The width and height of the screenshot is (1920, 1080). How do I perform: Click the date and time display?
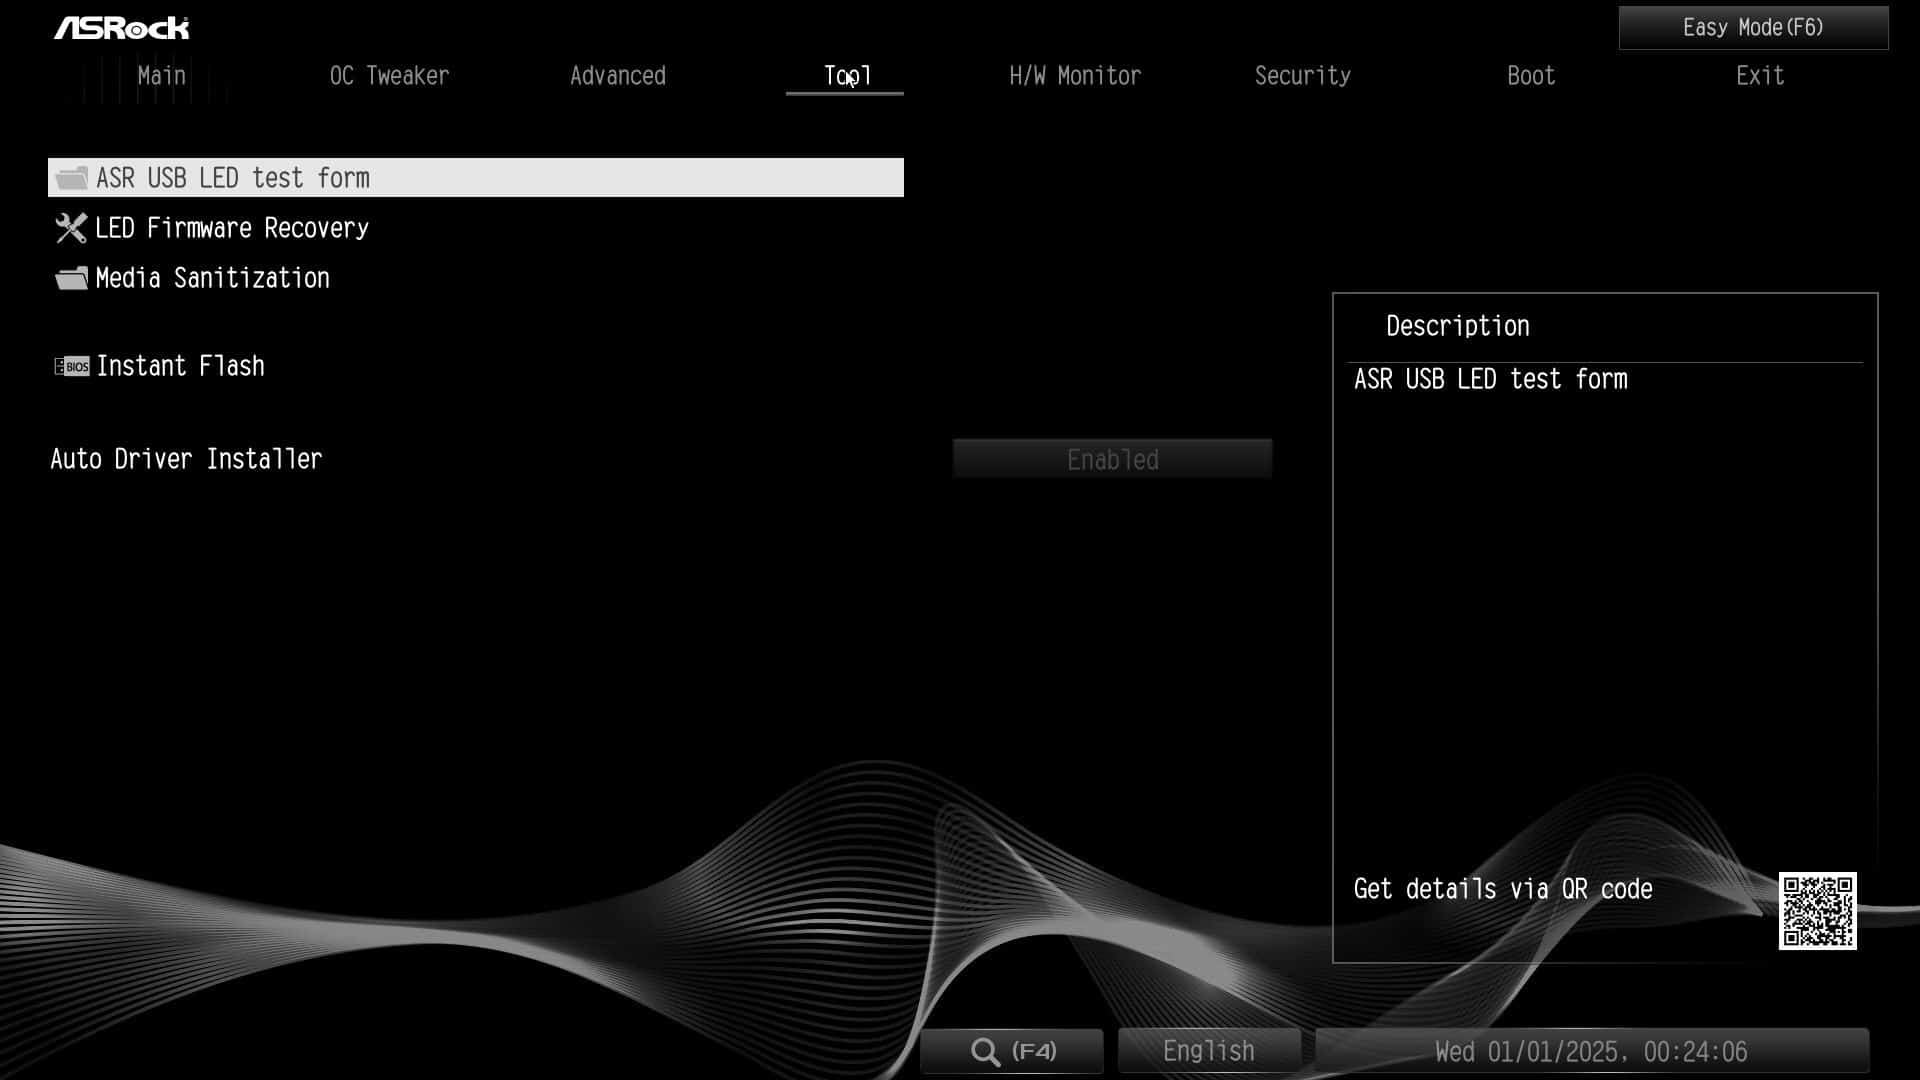tap(1591, 1052)
